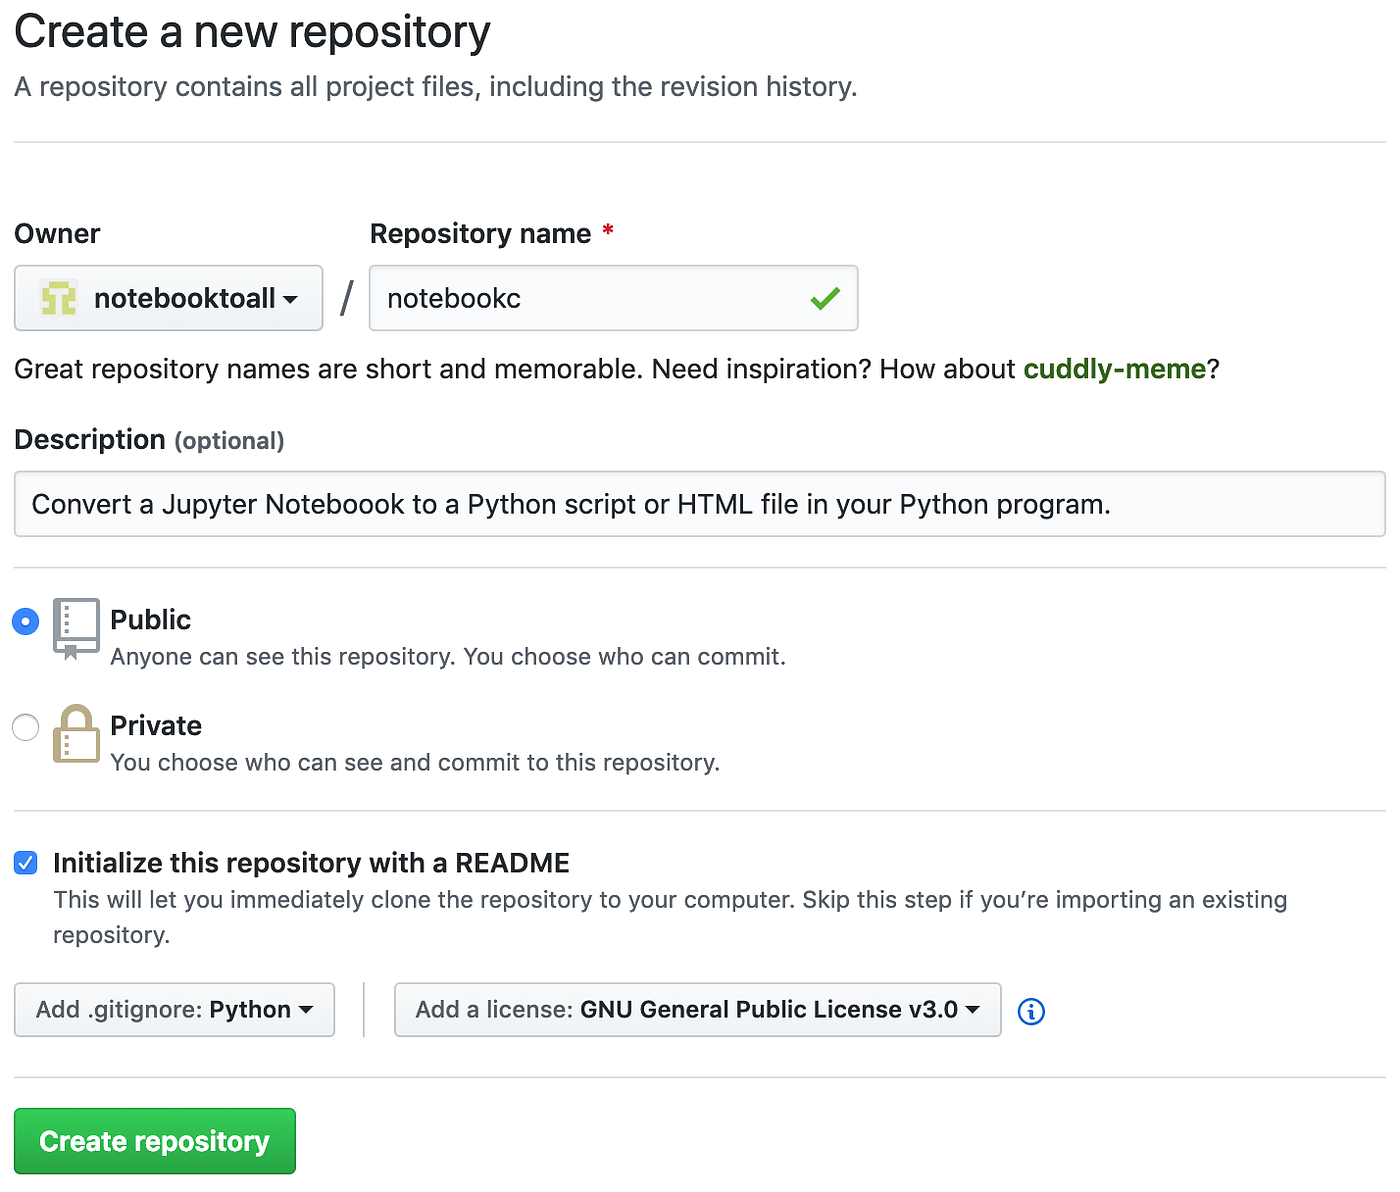Open the Add .gitignore Python dropdown

tap(174, 1010)
